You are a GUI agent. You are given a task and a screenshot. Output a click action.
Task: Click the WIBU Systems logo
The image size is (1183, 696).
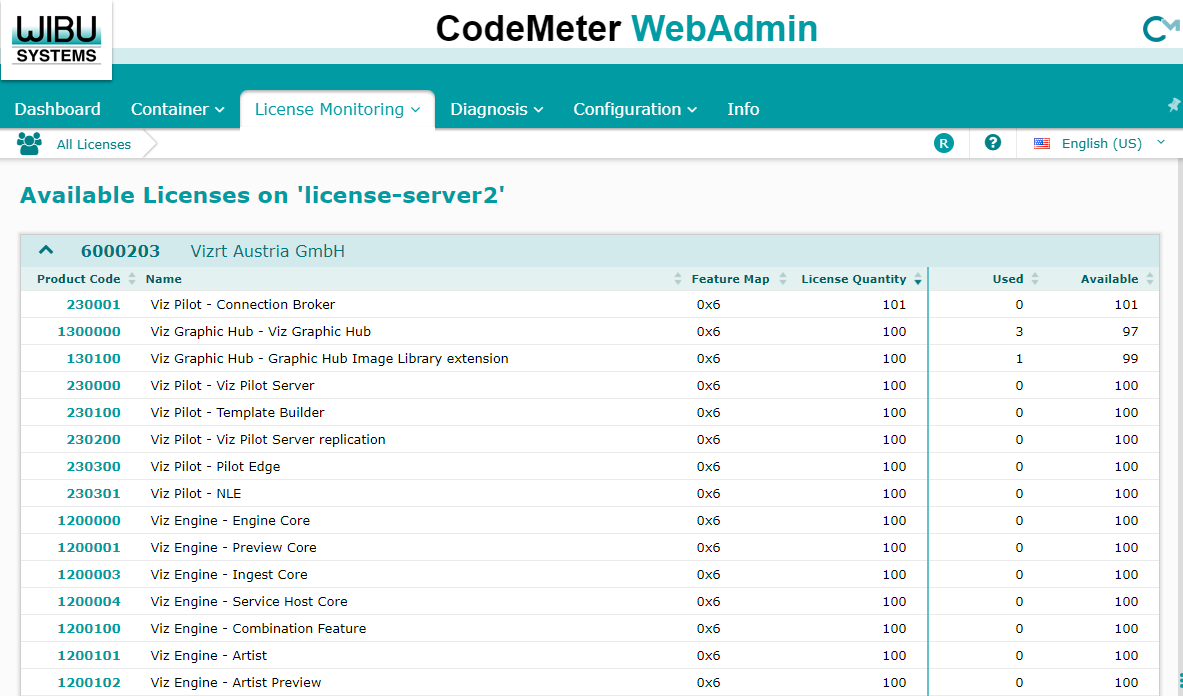pos(57,38)
